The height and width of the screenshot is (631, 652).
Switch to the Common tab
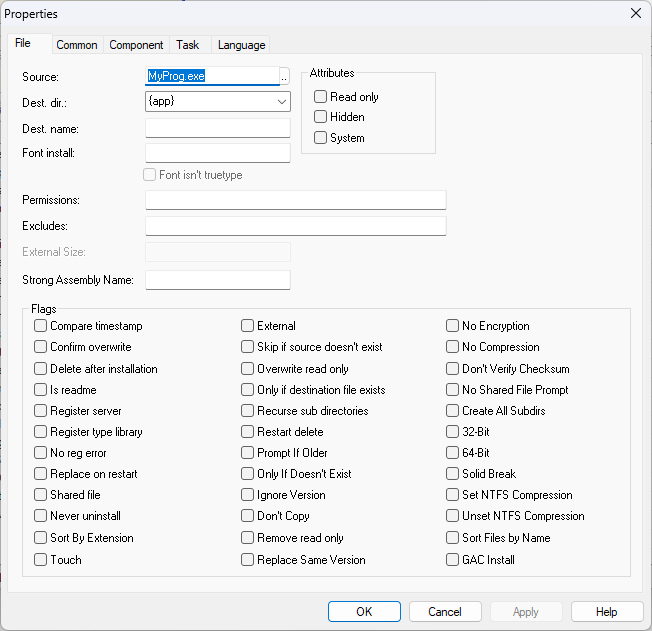tap(77, 45)
